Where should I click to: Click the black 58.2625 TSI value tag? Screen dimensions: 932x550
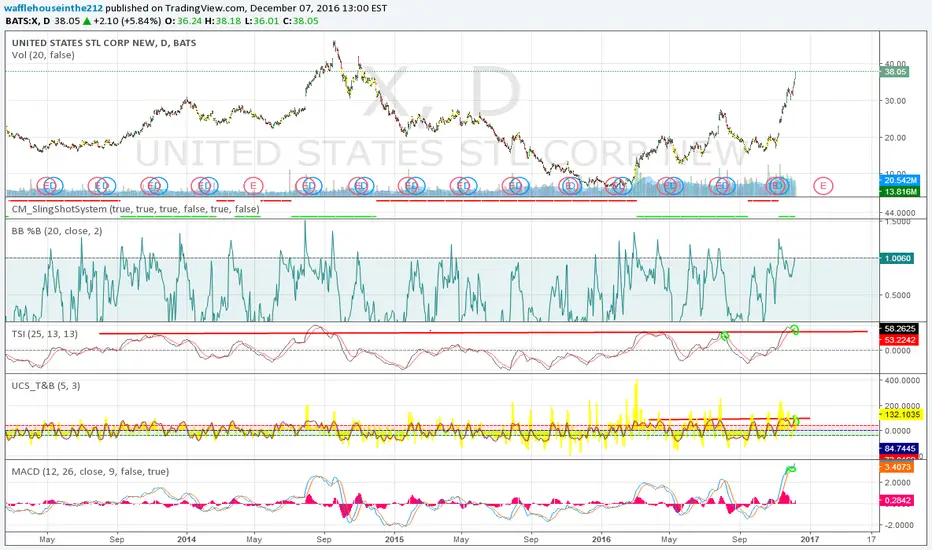900,328
